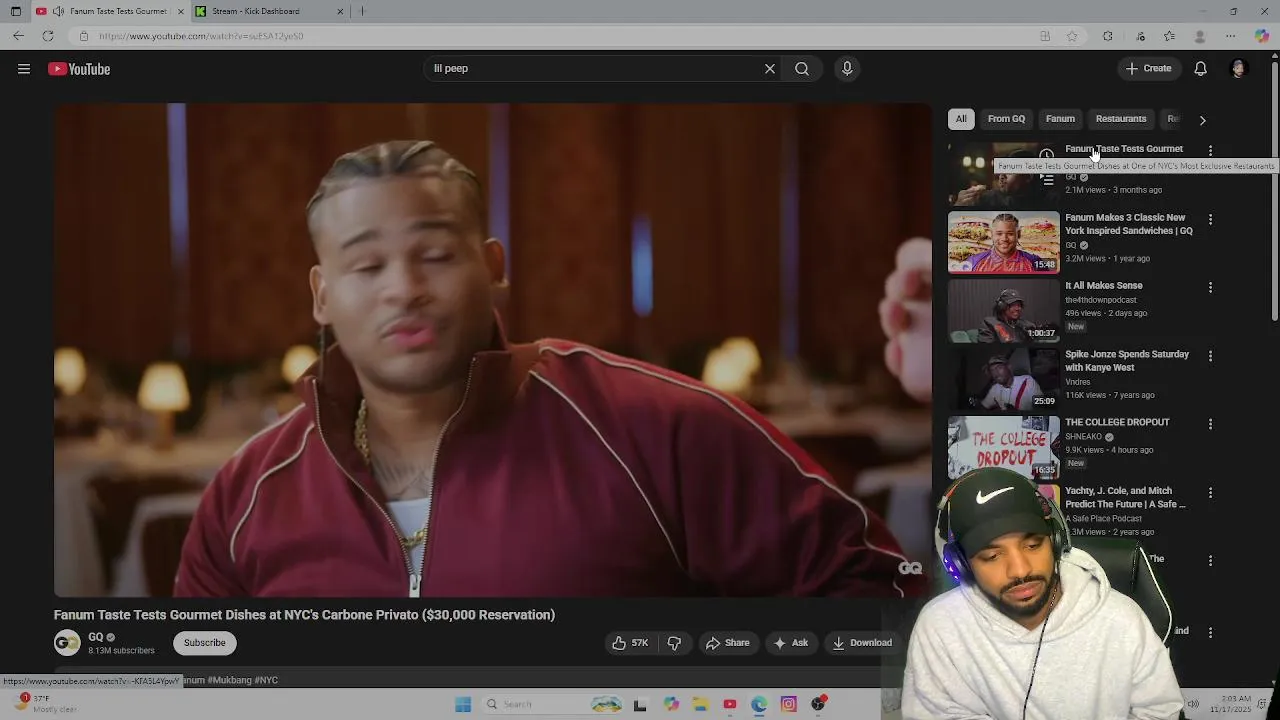Open options for 'Spike Jonze Spends Saturday' video
This screenshot has height=720, width=1280.
click(x=1210, y=356)
